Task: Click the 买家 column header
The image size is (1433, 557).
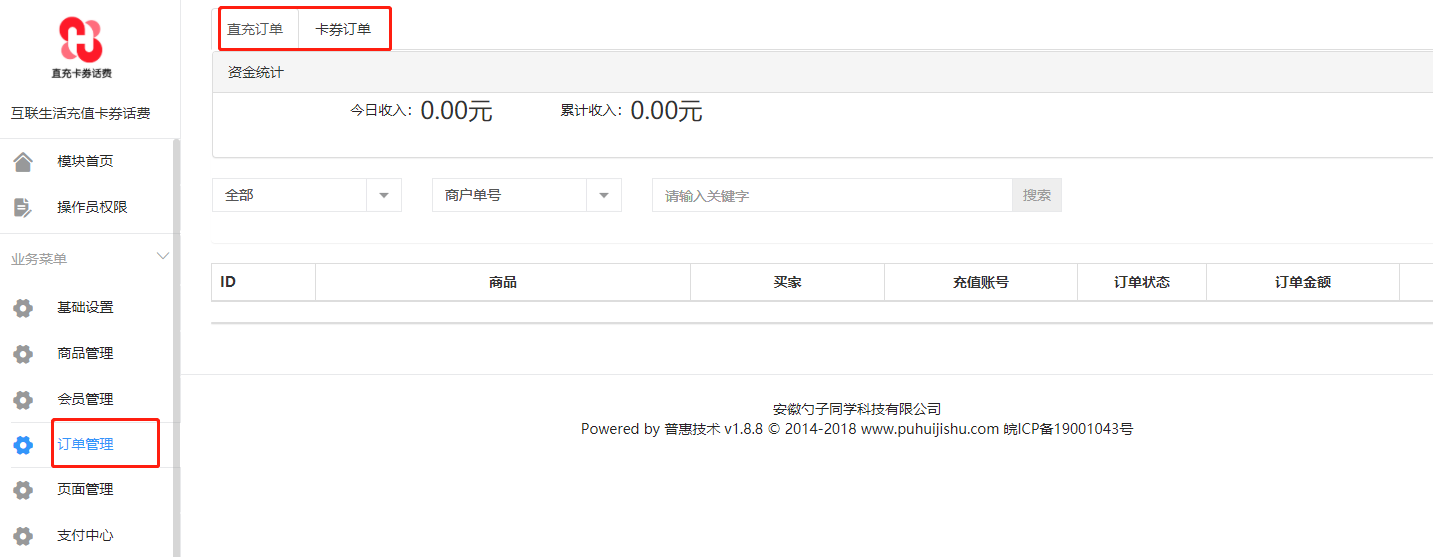Action: (x=788, y=282)
